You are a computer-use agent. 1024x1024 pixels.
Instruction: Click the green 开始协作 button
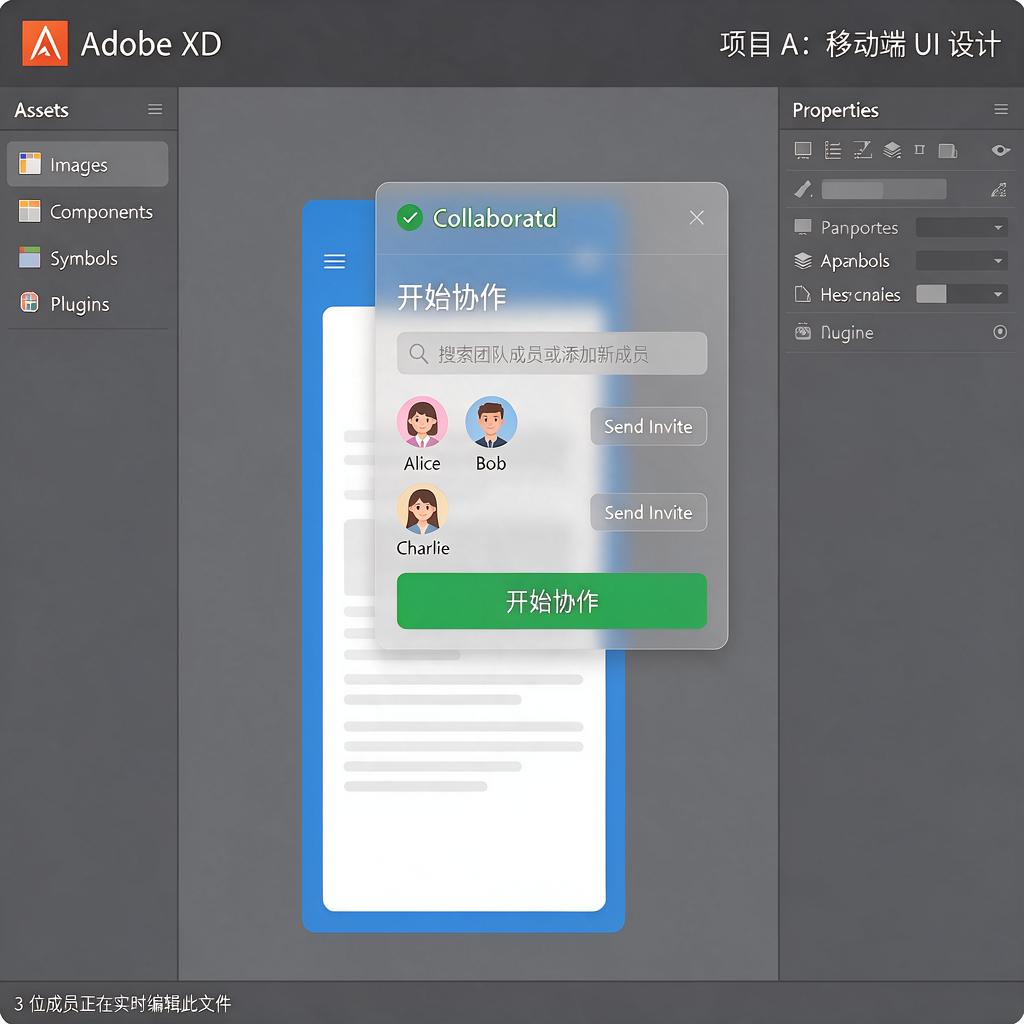pos(552,601)
